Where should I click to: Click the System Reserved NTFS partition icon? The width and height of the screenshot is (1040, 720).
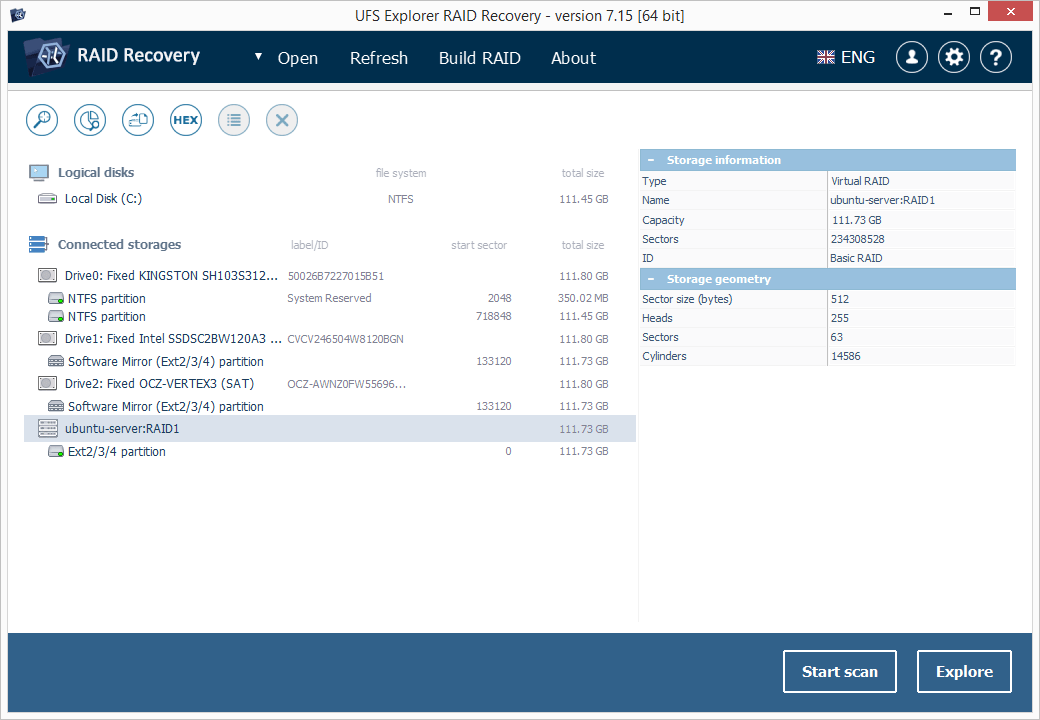[x=56, y=298]
